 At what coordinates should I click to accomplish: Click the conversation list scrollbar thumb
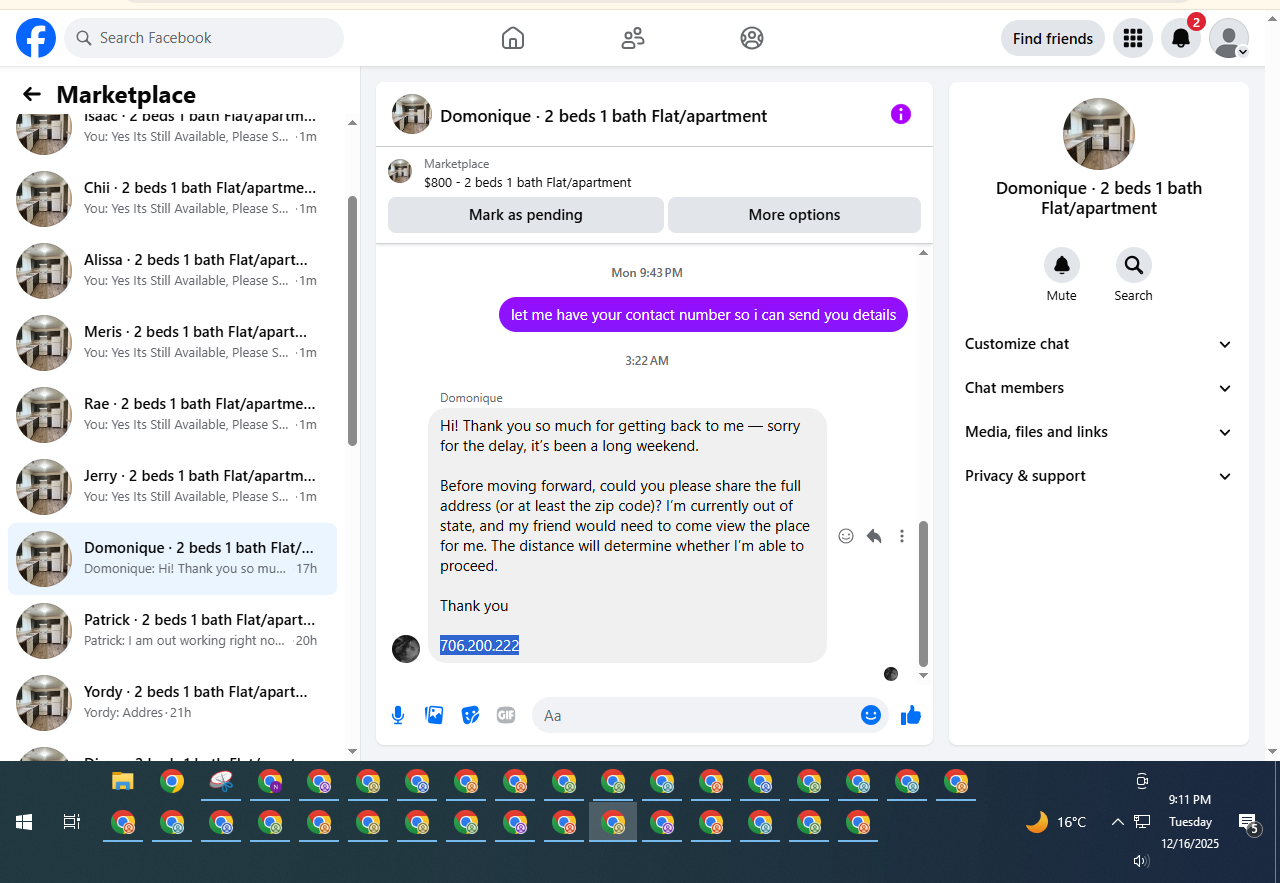click(352, 320)
